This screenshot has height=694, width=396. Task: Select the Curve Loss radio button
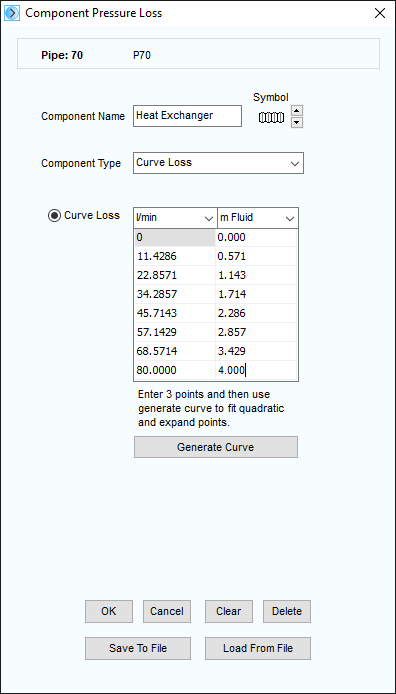coord(54,216)
